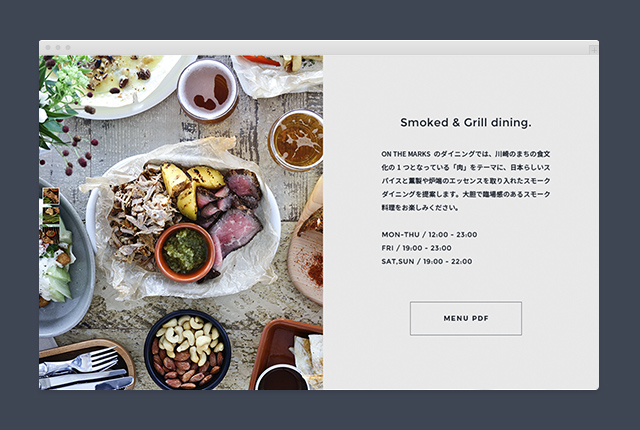Click the MON-THU opening hours line

pyautogui.click(x=429, y=235)
